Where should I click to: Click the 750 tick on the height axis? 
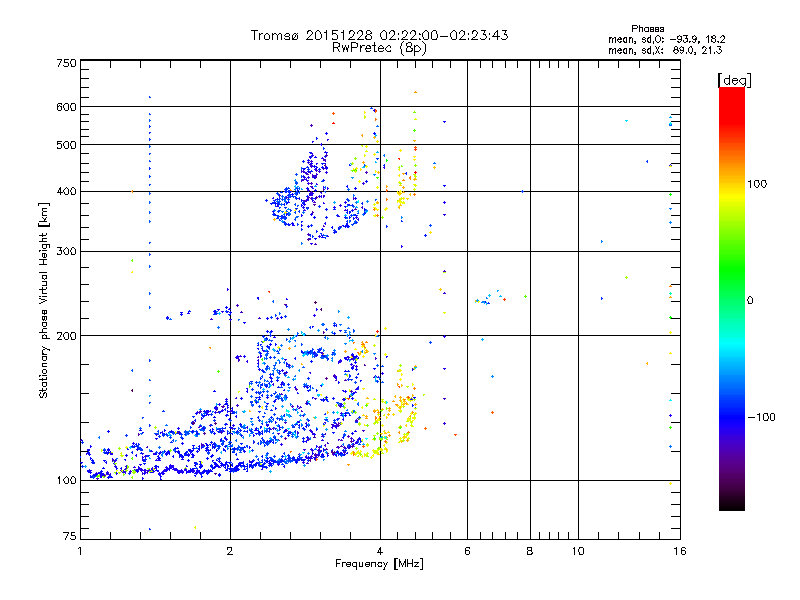coord(66,63)
